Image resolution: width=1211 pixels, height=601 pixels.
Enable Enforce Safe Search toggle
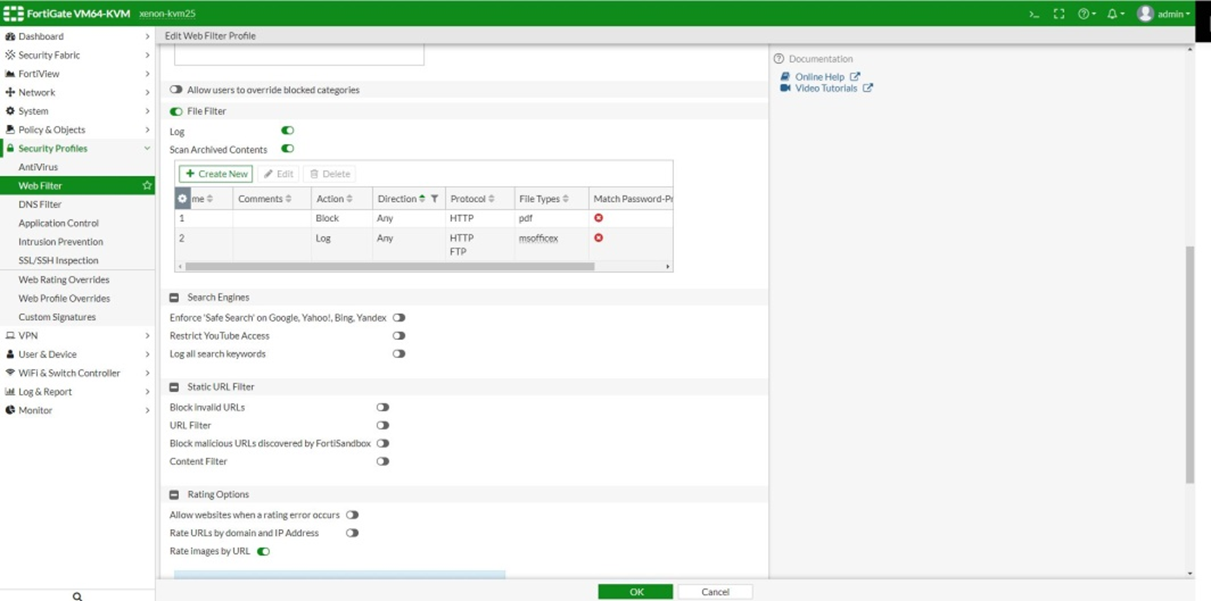tap(399, 318)
